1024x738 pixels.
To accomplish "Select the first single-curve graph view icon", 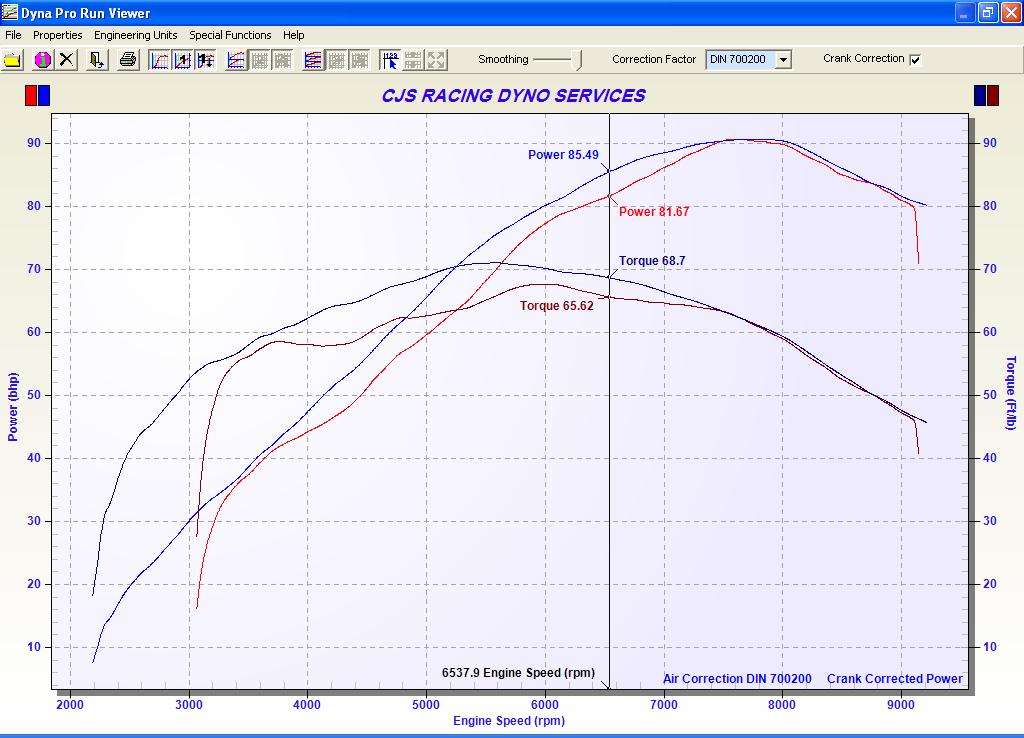I will (x=160, y=60).
